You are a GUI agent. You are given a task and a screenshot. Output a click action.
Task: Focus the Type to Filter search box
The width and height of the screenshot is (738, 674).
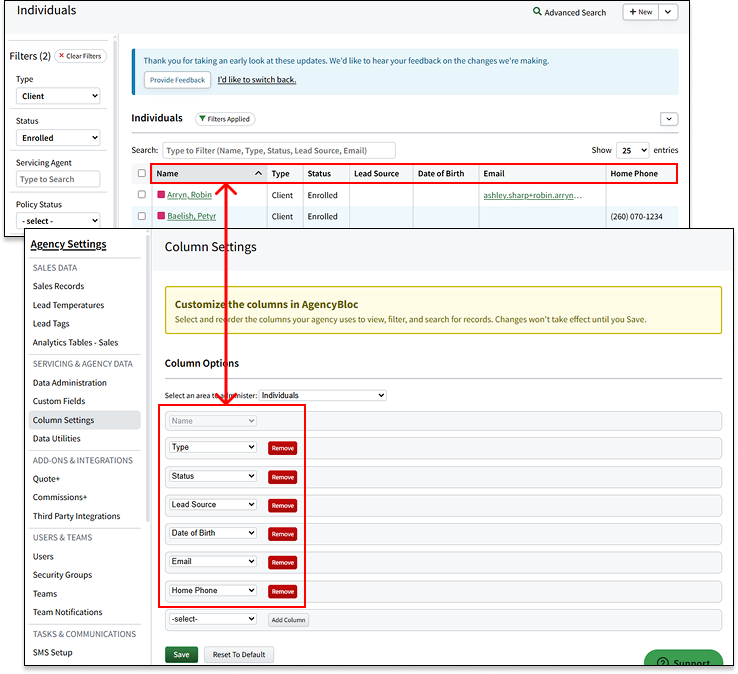tap(279, 151)
